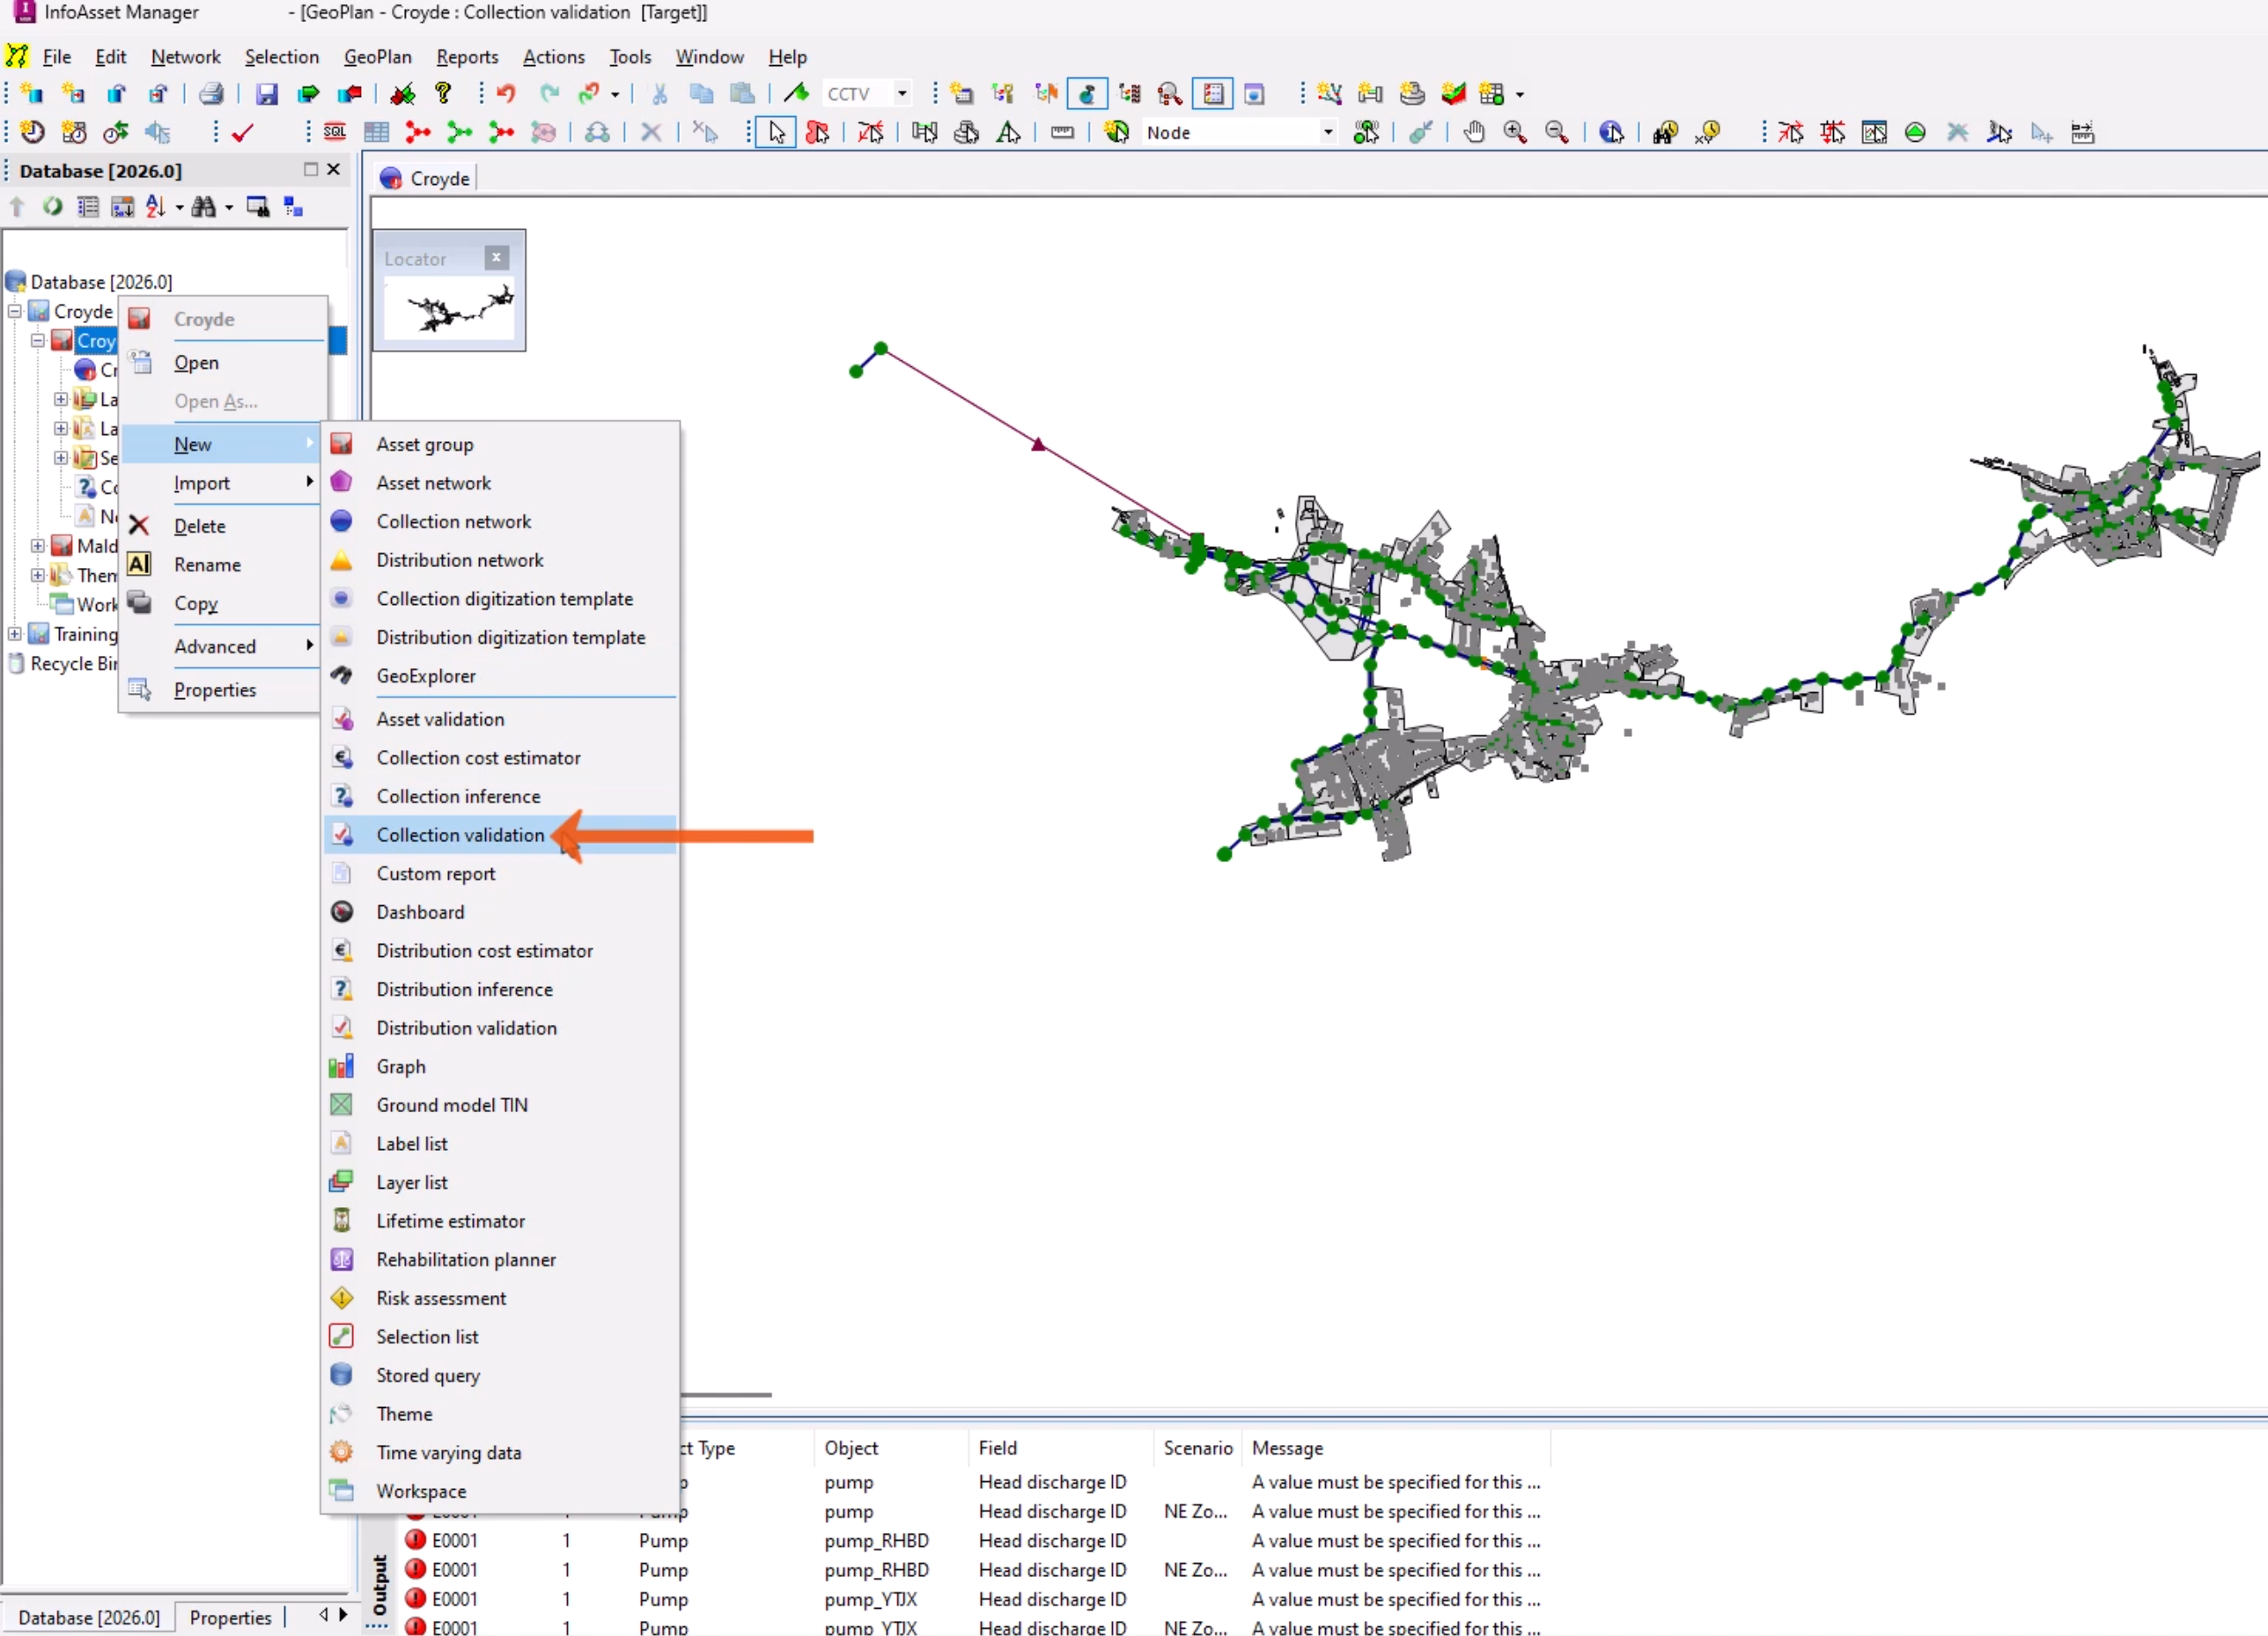
Task: Select Collection validation from the submenu
Action: coord(460,835)
